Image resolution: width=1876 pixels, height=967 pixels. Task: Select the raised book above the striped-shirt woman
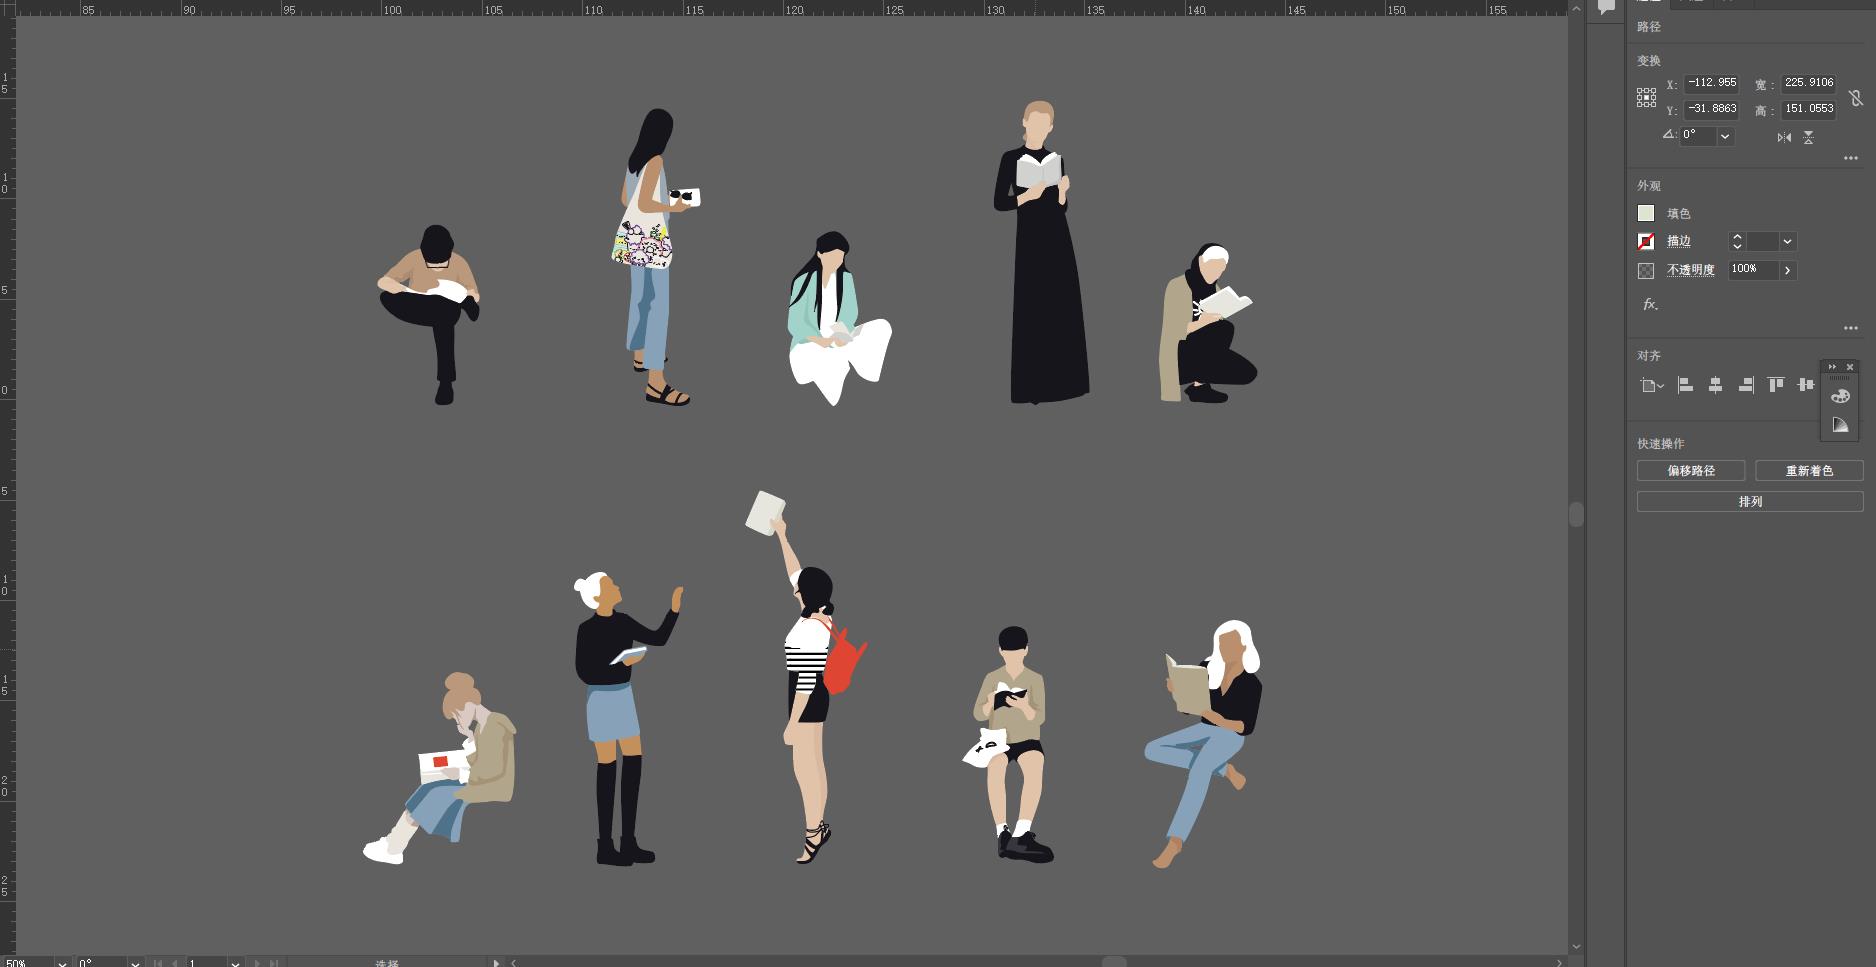coord(765,512)
